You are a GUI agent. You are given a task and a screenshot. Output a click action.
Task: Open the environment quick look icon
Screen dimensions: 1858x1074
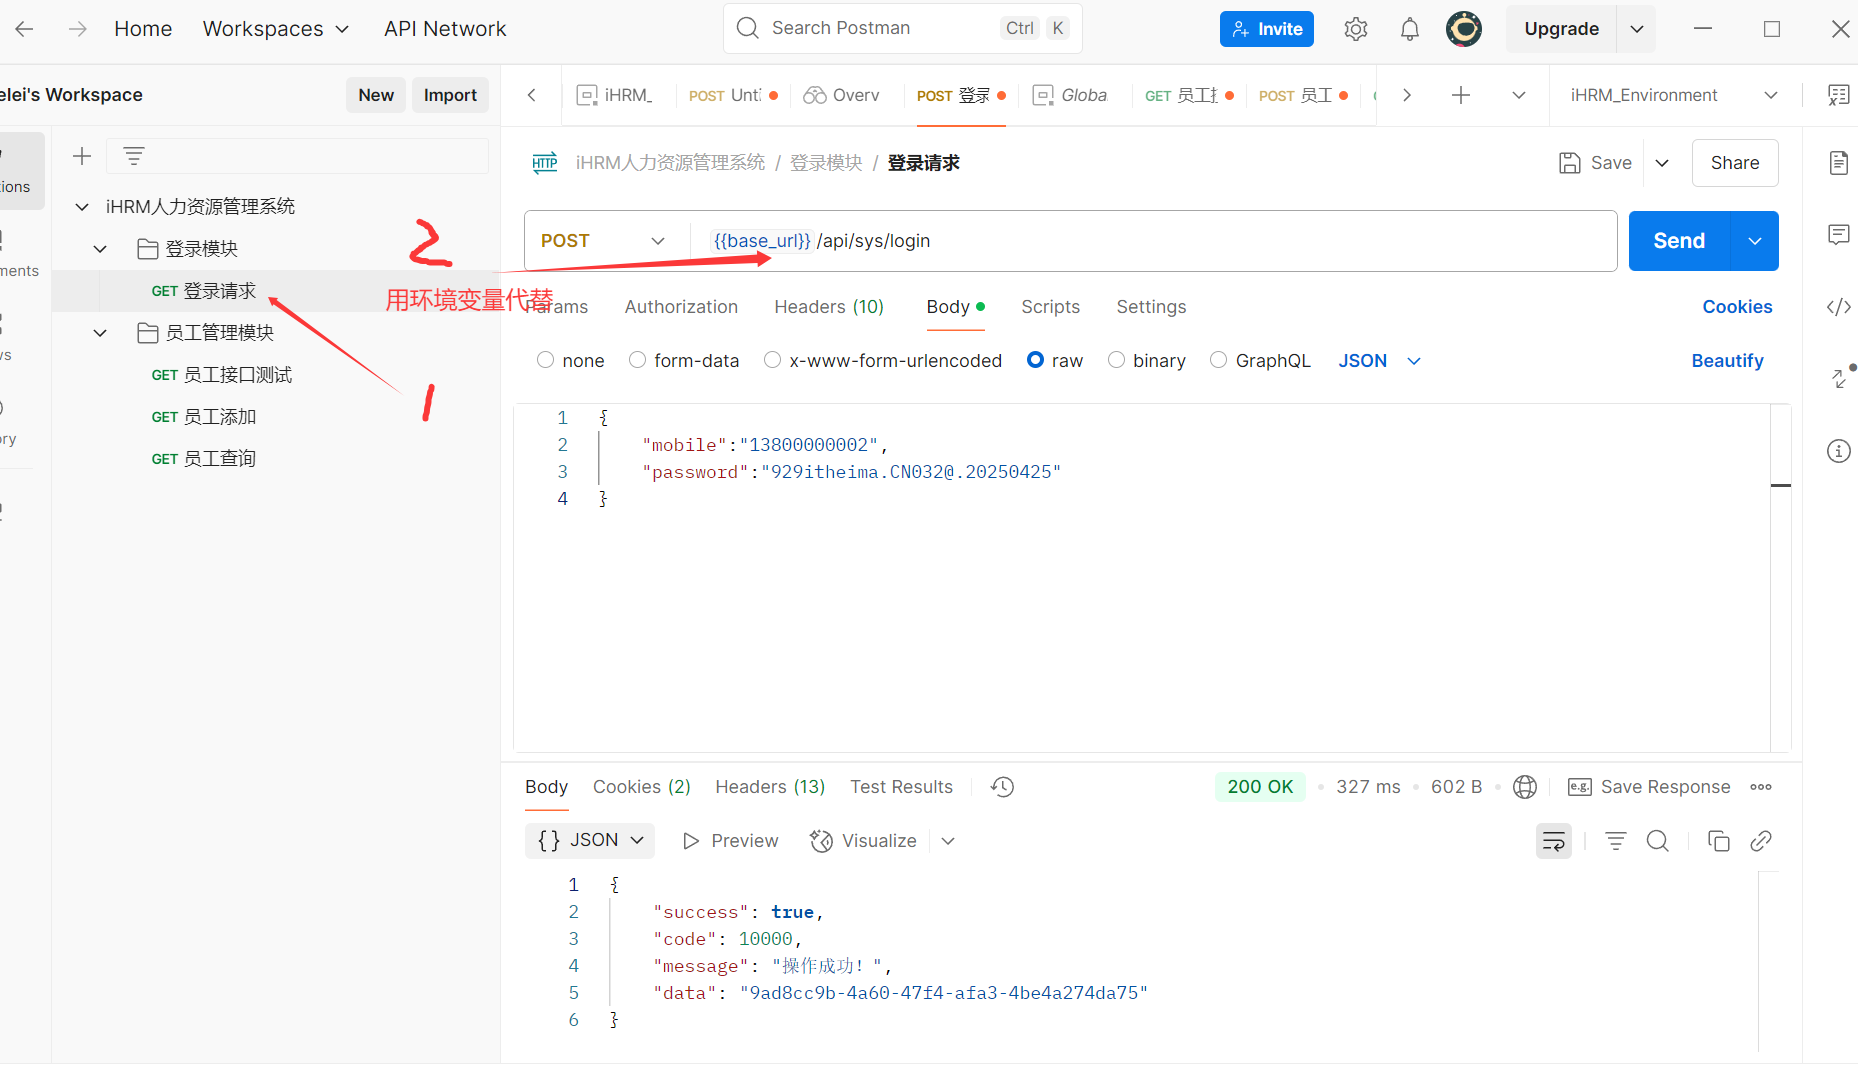[1839, 95]
